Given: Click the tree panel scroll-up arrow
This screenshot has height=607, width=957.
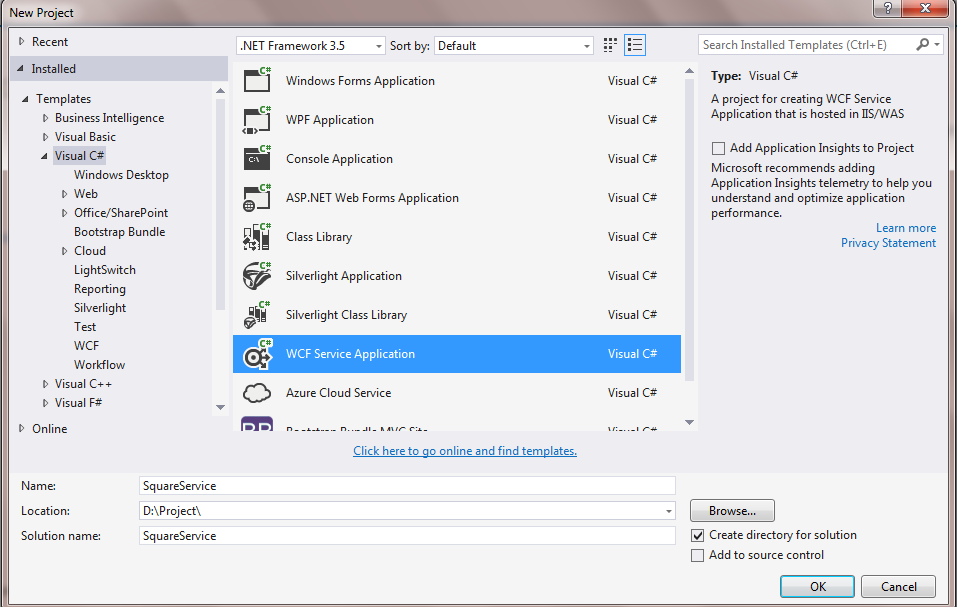Looking at the screenshot, I should point(220,91).
